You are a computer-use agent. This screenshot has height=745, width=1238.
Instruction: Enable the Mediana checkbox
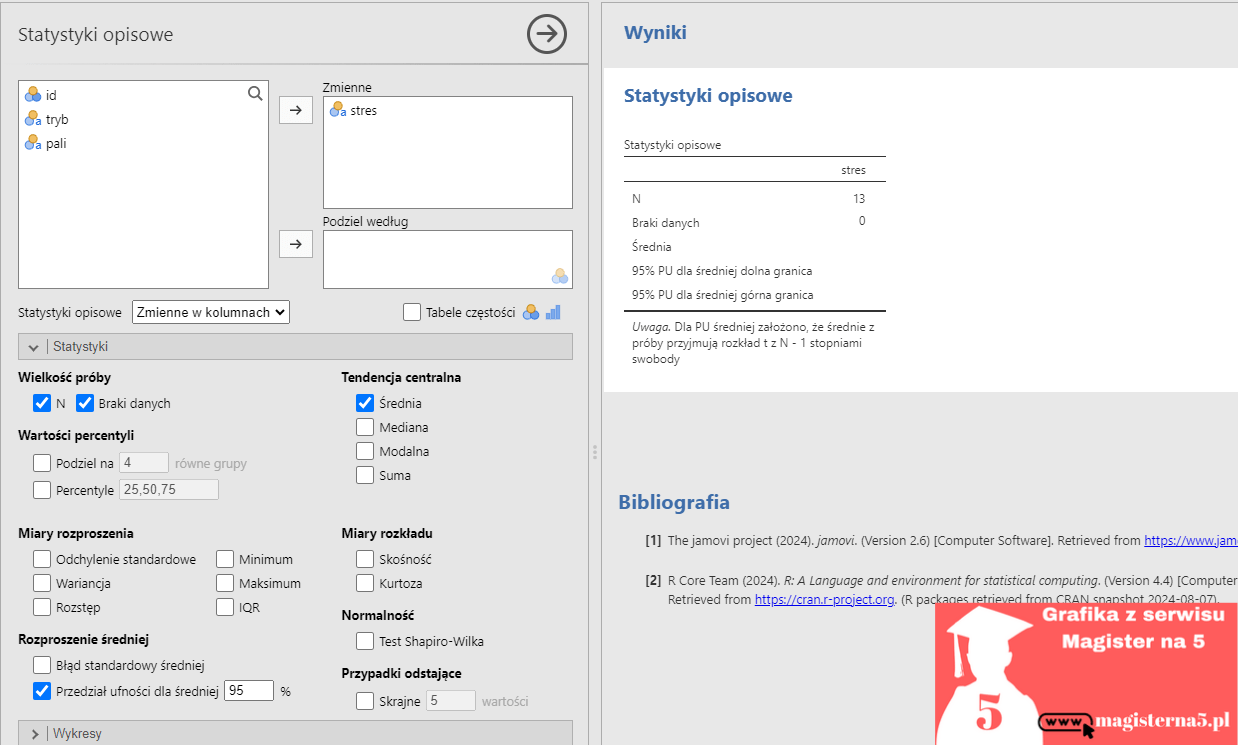point(365,427)
